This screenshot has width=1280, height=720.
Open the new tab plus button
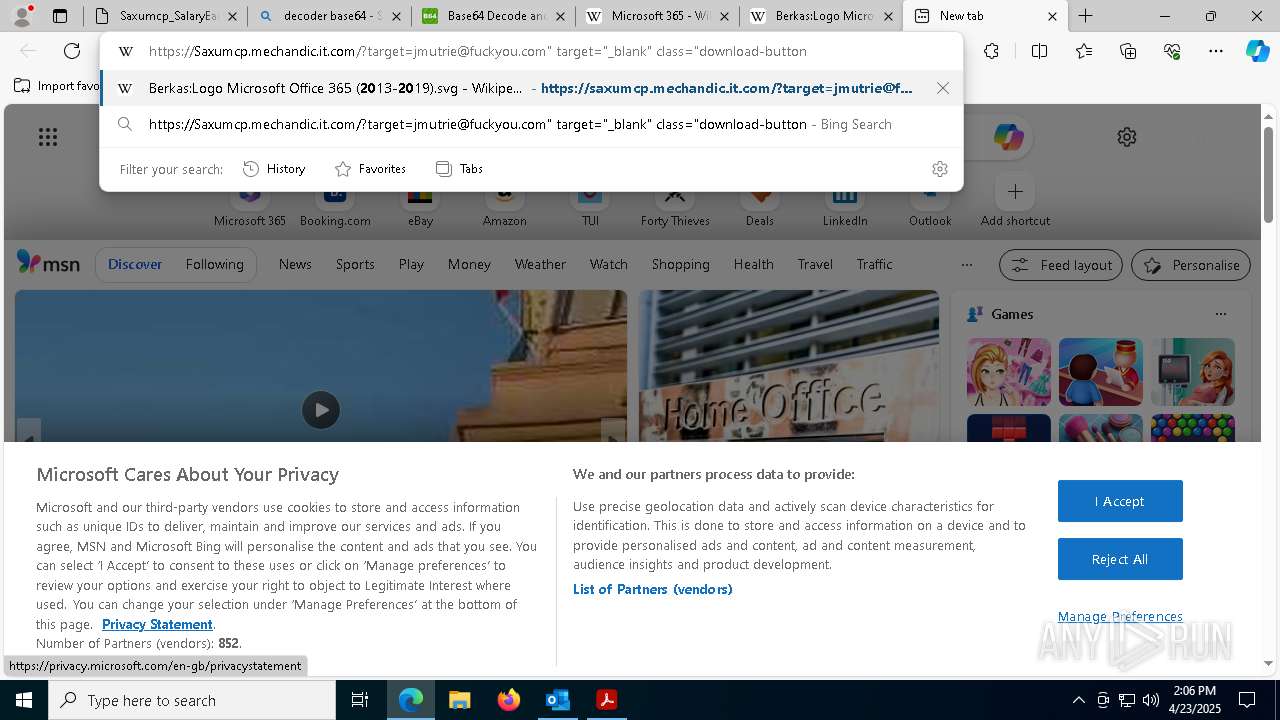coord(1085,16)
